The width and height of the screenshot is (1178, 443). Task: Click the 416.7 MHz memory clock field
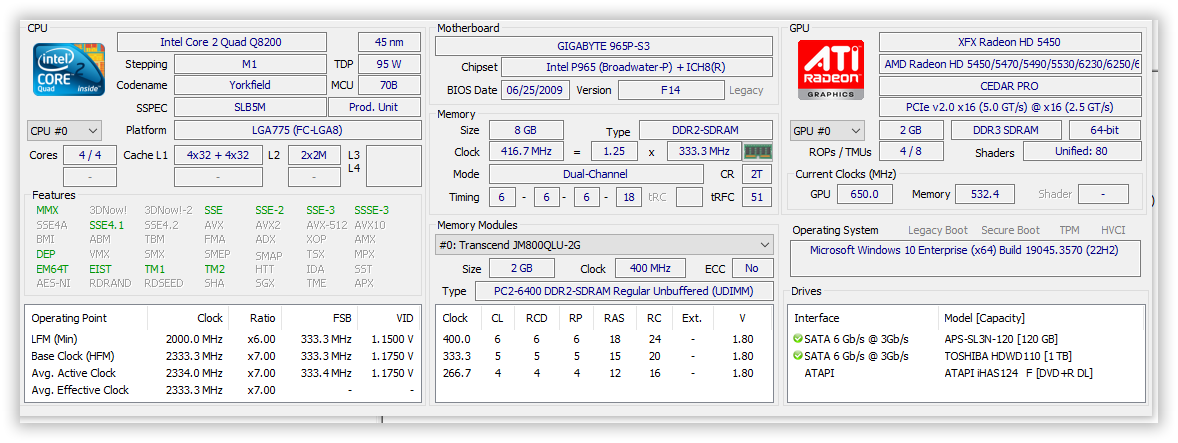(x=526, y=152)
